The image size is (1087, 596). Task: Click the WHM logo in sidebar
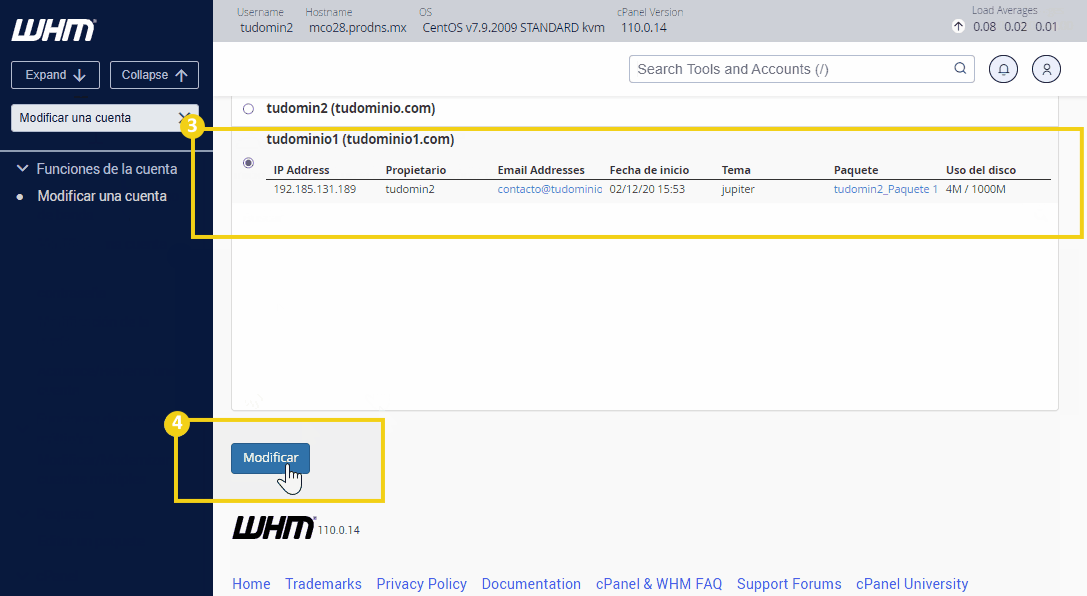click(x=53, y=30)
